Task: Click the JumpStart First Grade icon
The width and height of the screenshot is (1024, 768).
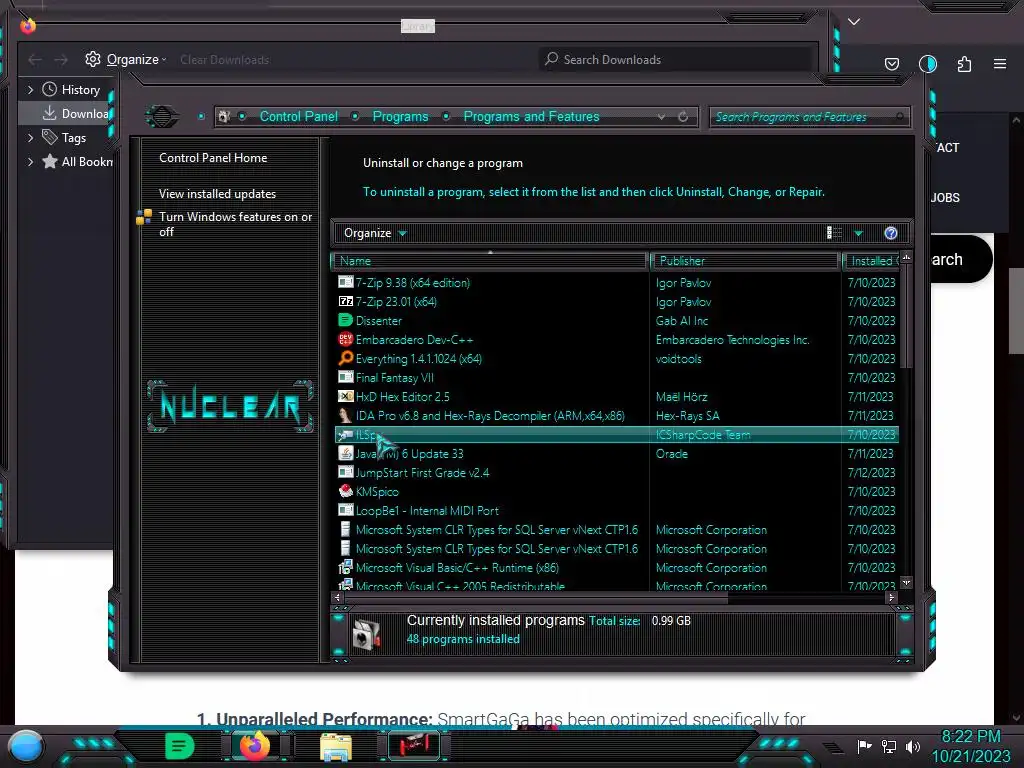Action: pyautogui.click(x=345, y=472)
